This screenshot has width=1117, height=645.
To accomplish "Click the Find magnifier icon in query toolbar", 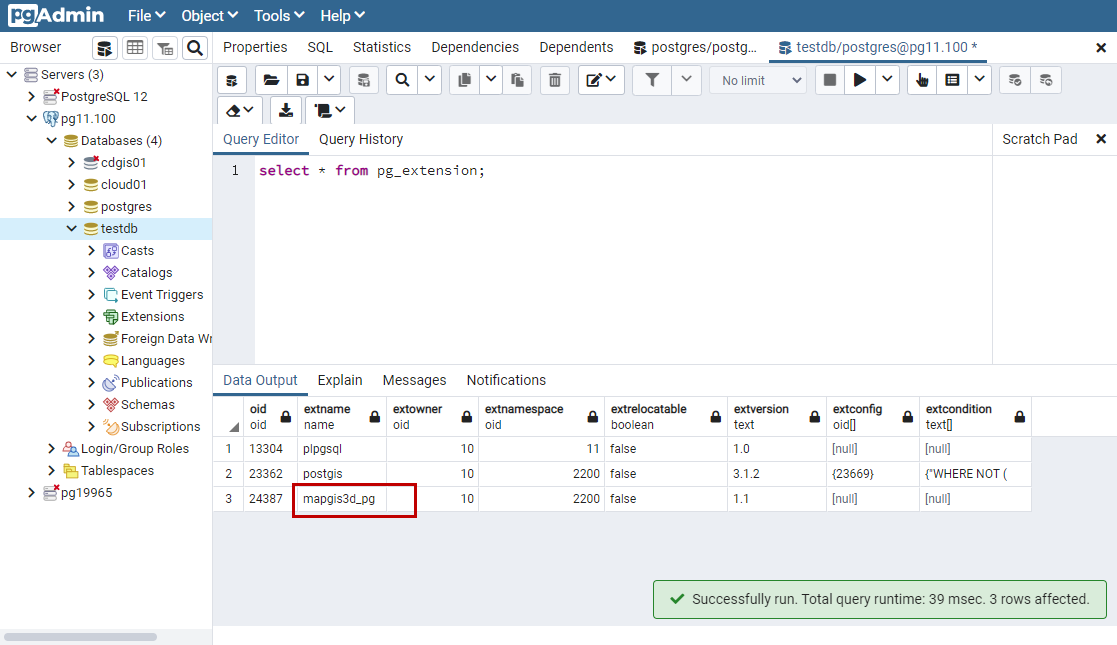I will [x=402, y=81].
